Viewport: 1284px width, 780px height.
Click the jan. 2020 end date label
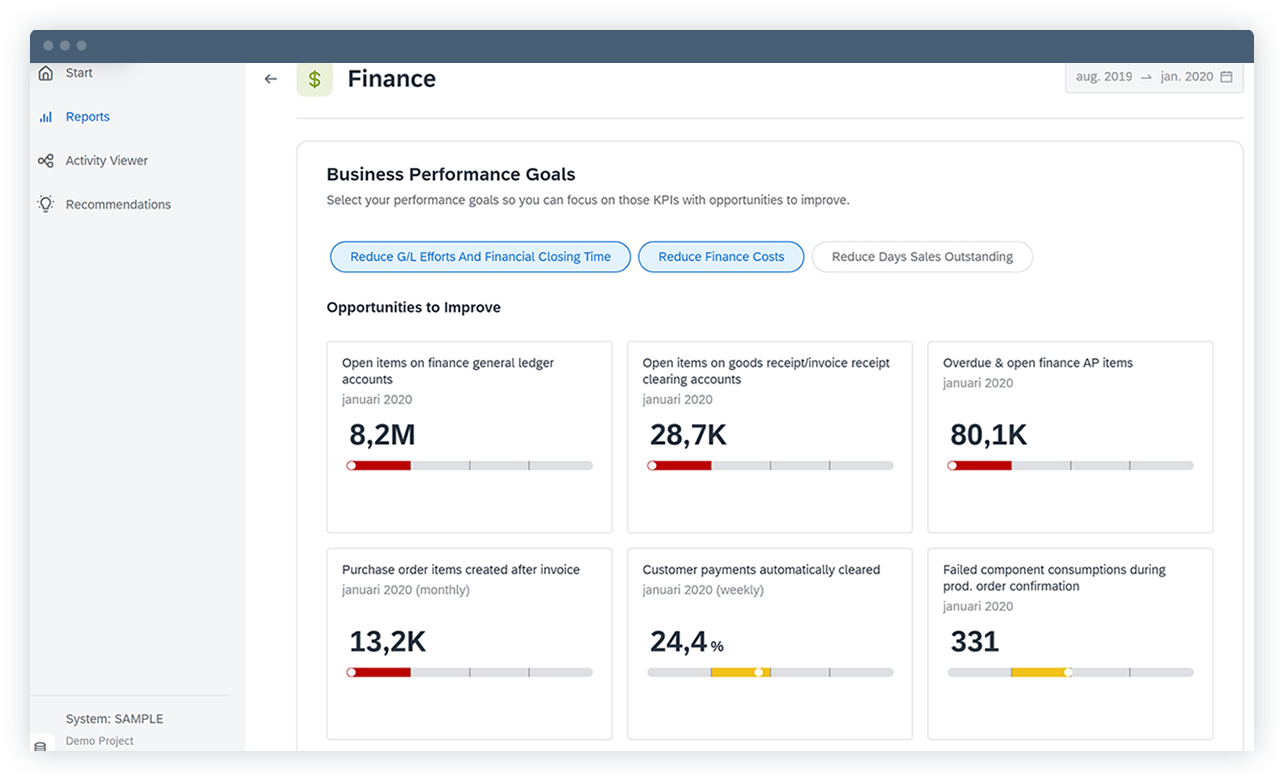(1186, 76)
